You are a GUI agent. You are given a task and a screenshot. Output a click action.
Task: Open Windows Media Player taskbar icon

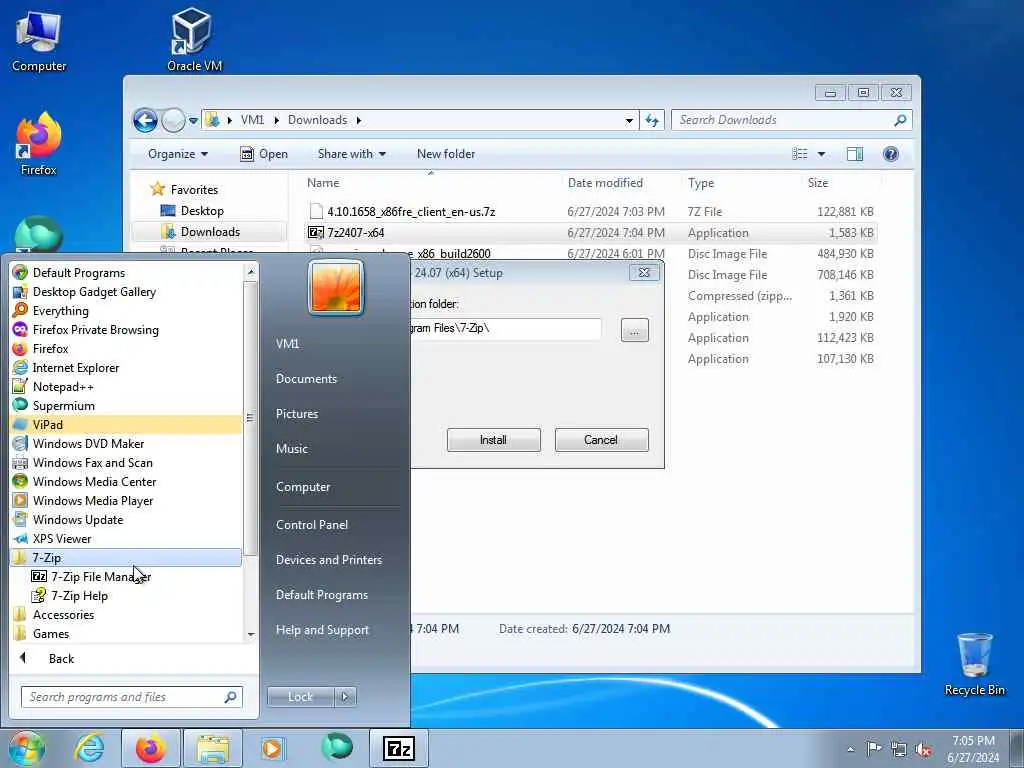tap(272, 748)
